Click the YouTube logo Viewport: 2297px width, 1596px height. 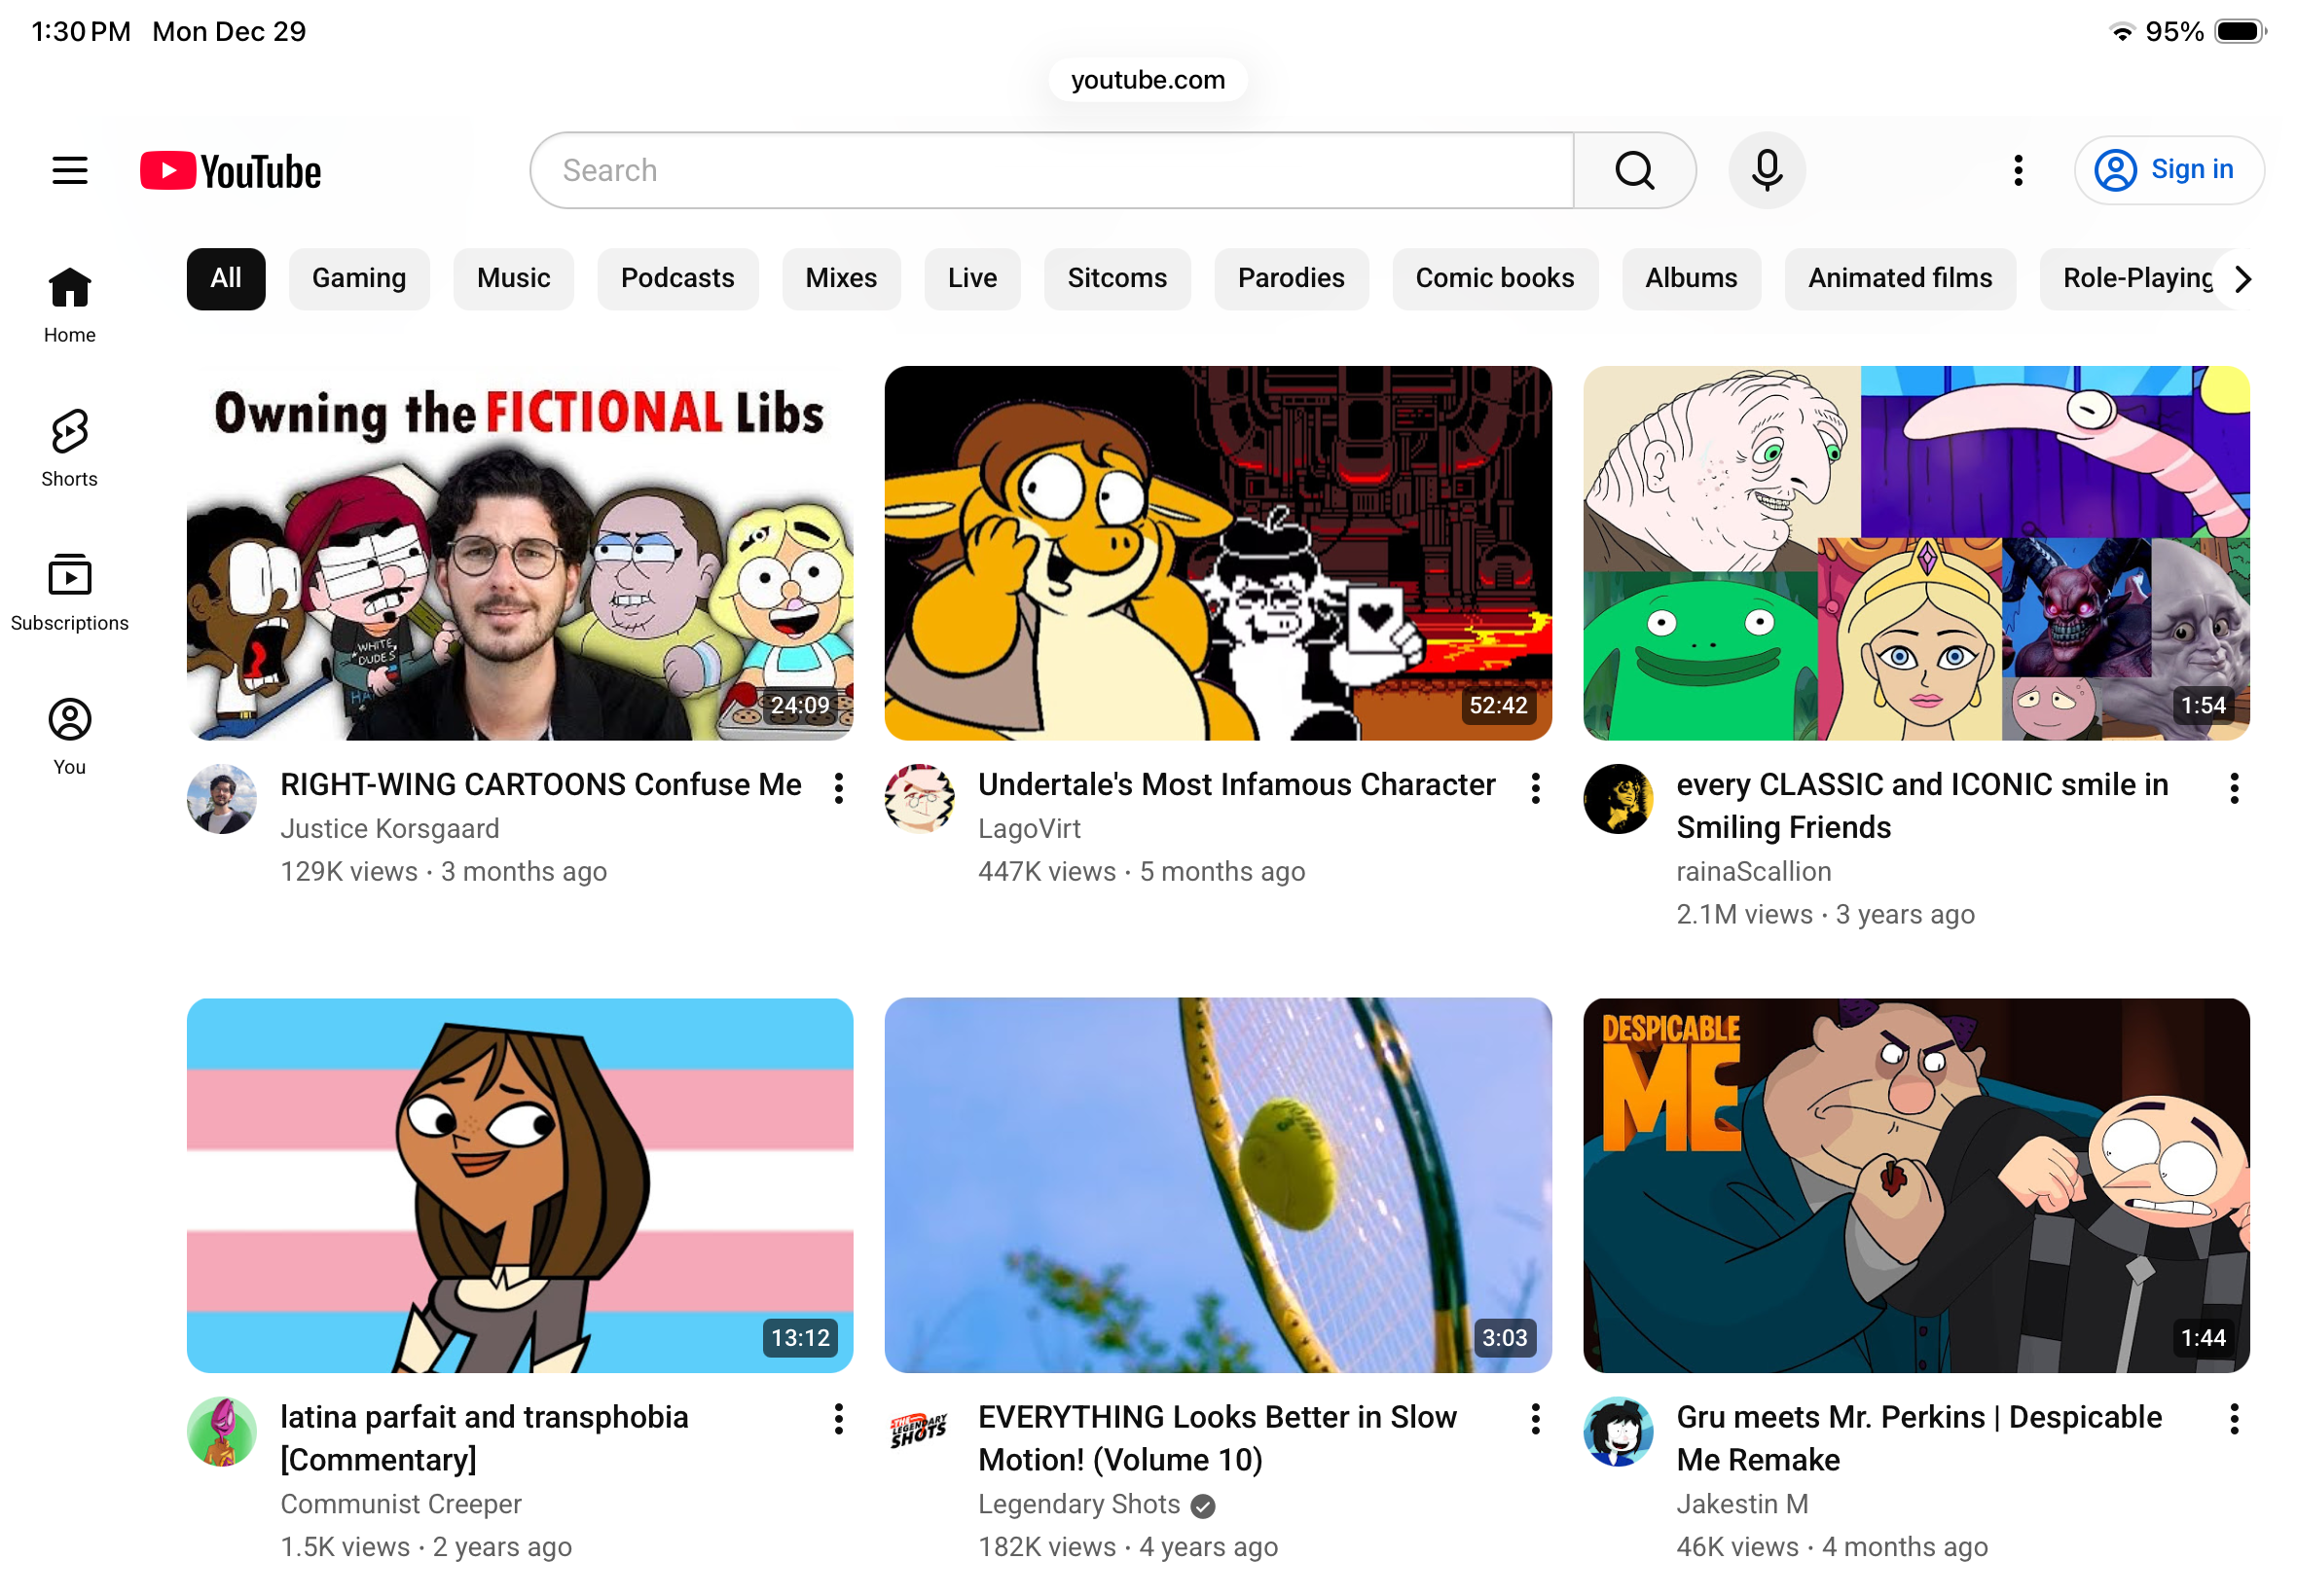coord(230,171)
